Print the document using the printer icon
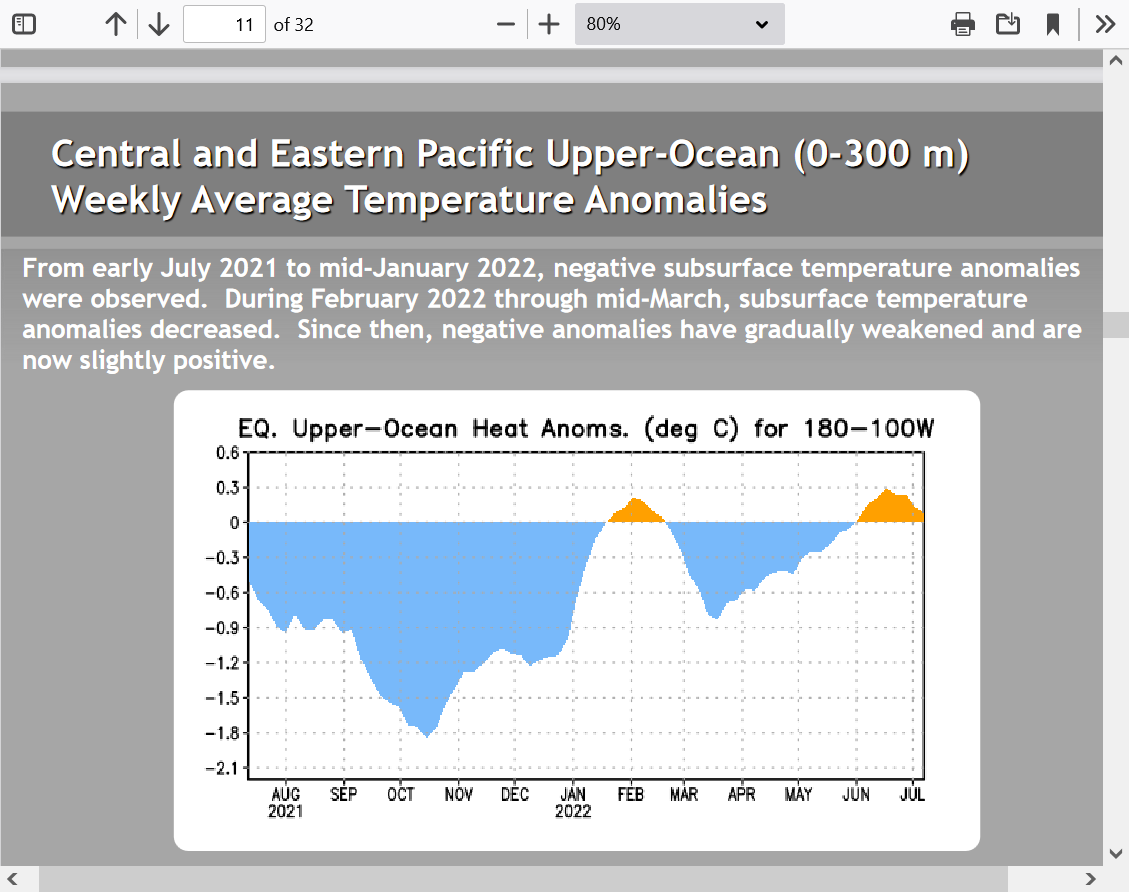Viewport: 1129px width, 892px height. click(x=962, y=24)
